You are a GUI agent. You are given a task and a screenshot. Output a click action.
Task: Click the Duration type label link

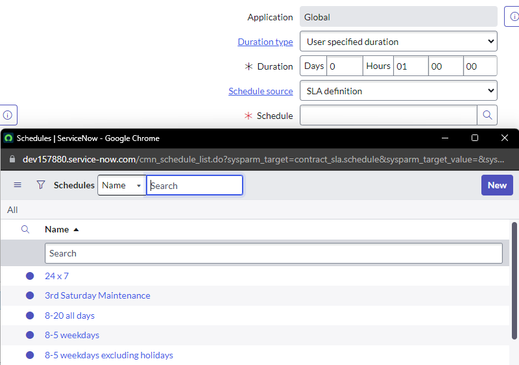(265, 42)
